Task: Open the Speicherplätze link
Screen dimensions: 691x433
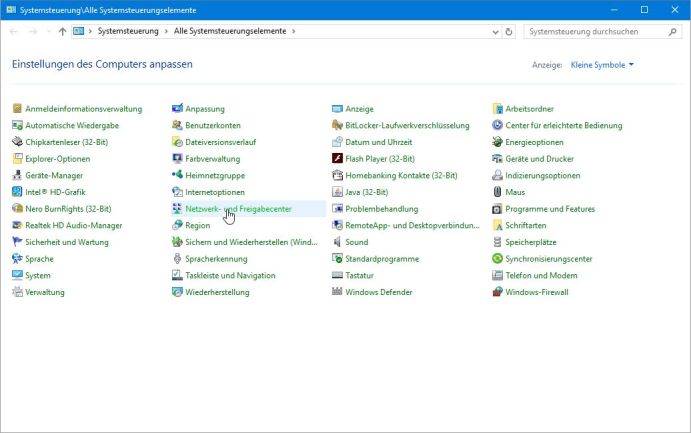Action: 531,242
